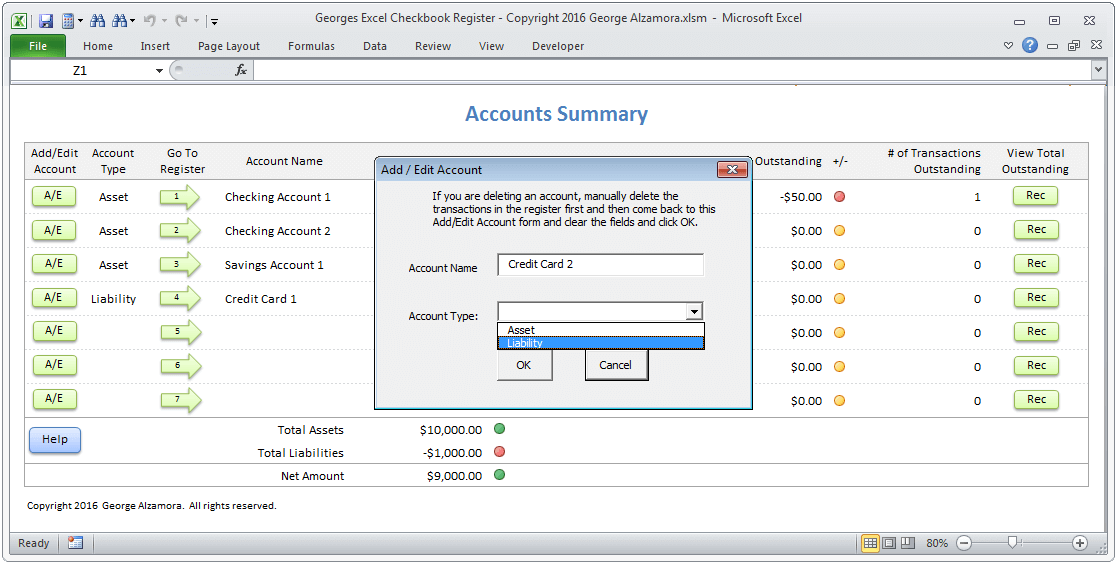Close the Add / Edit Account dialog
This screenshot has height=564, width=1117.
[x=732, y=169]
